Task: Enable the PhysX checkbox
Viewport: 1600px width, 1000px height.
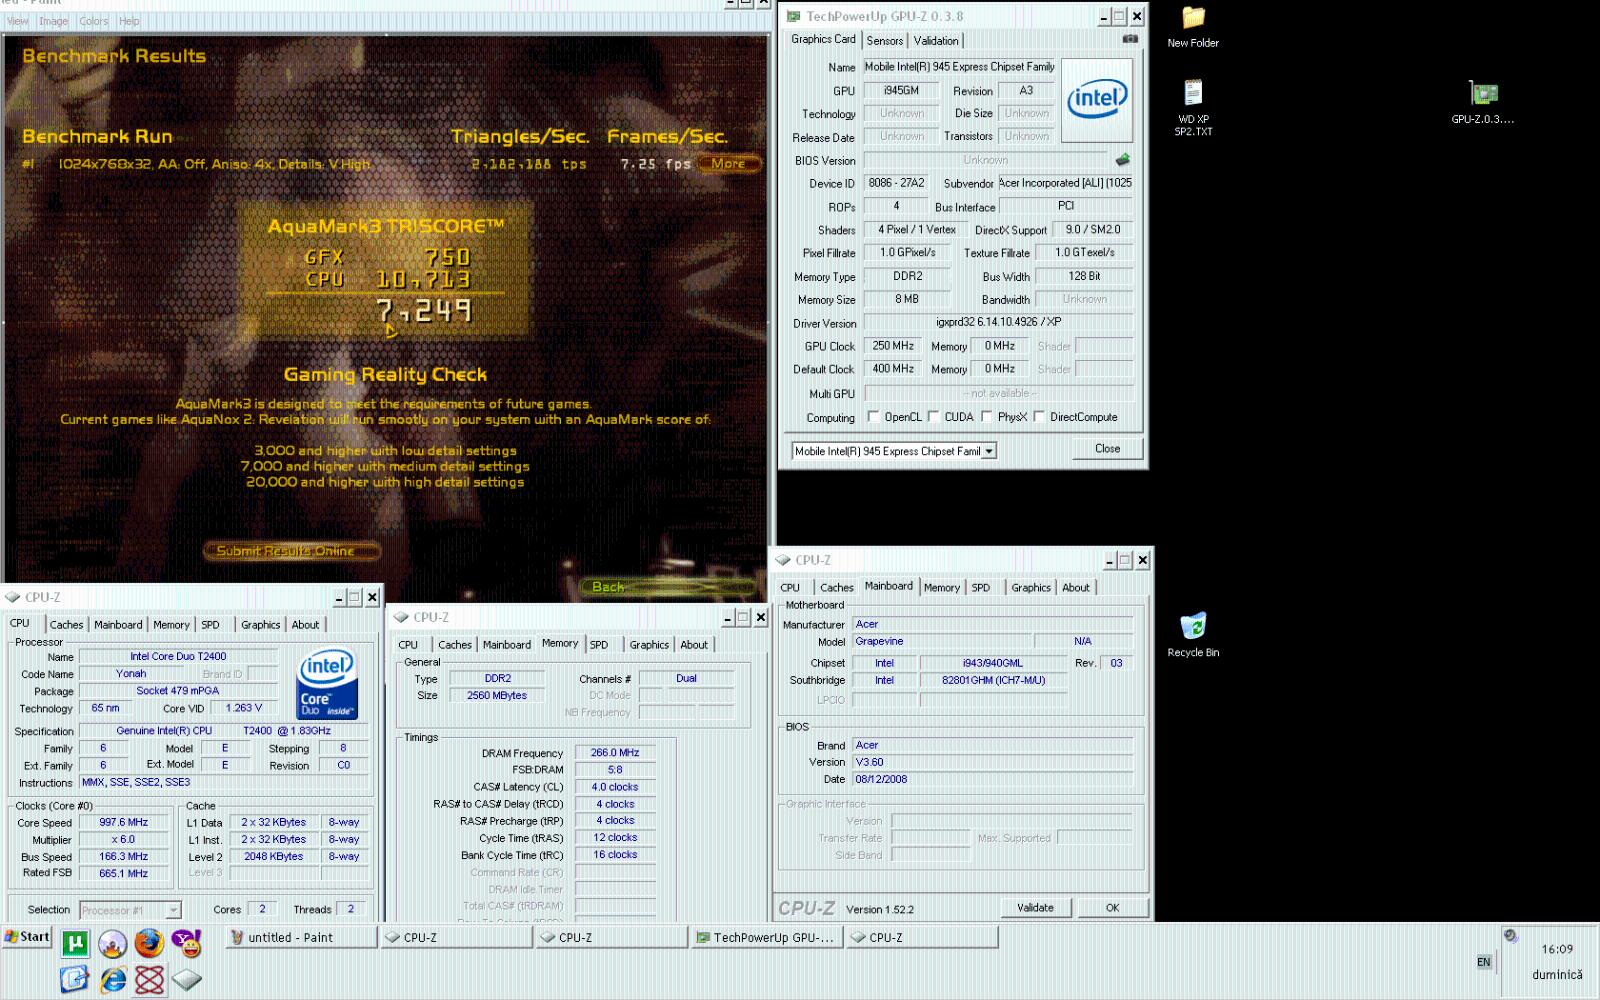Action: point(987,417)
